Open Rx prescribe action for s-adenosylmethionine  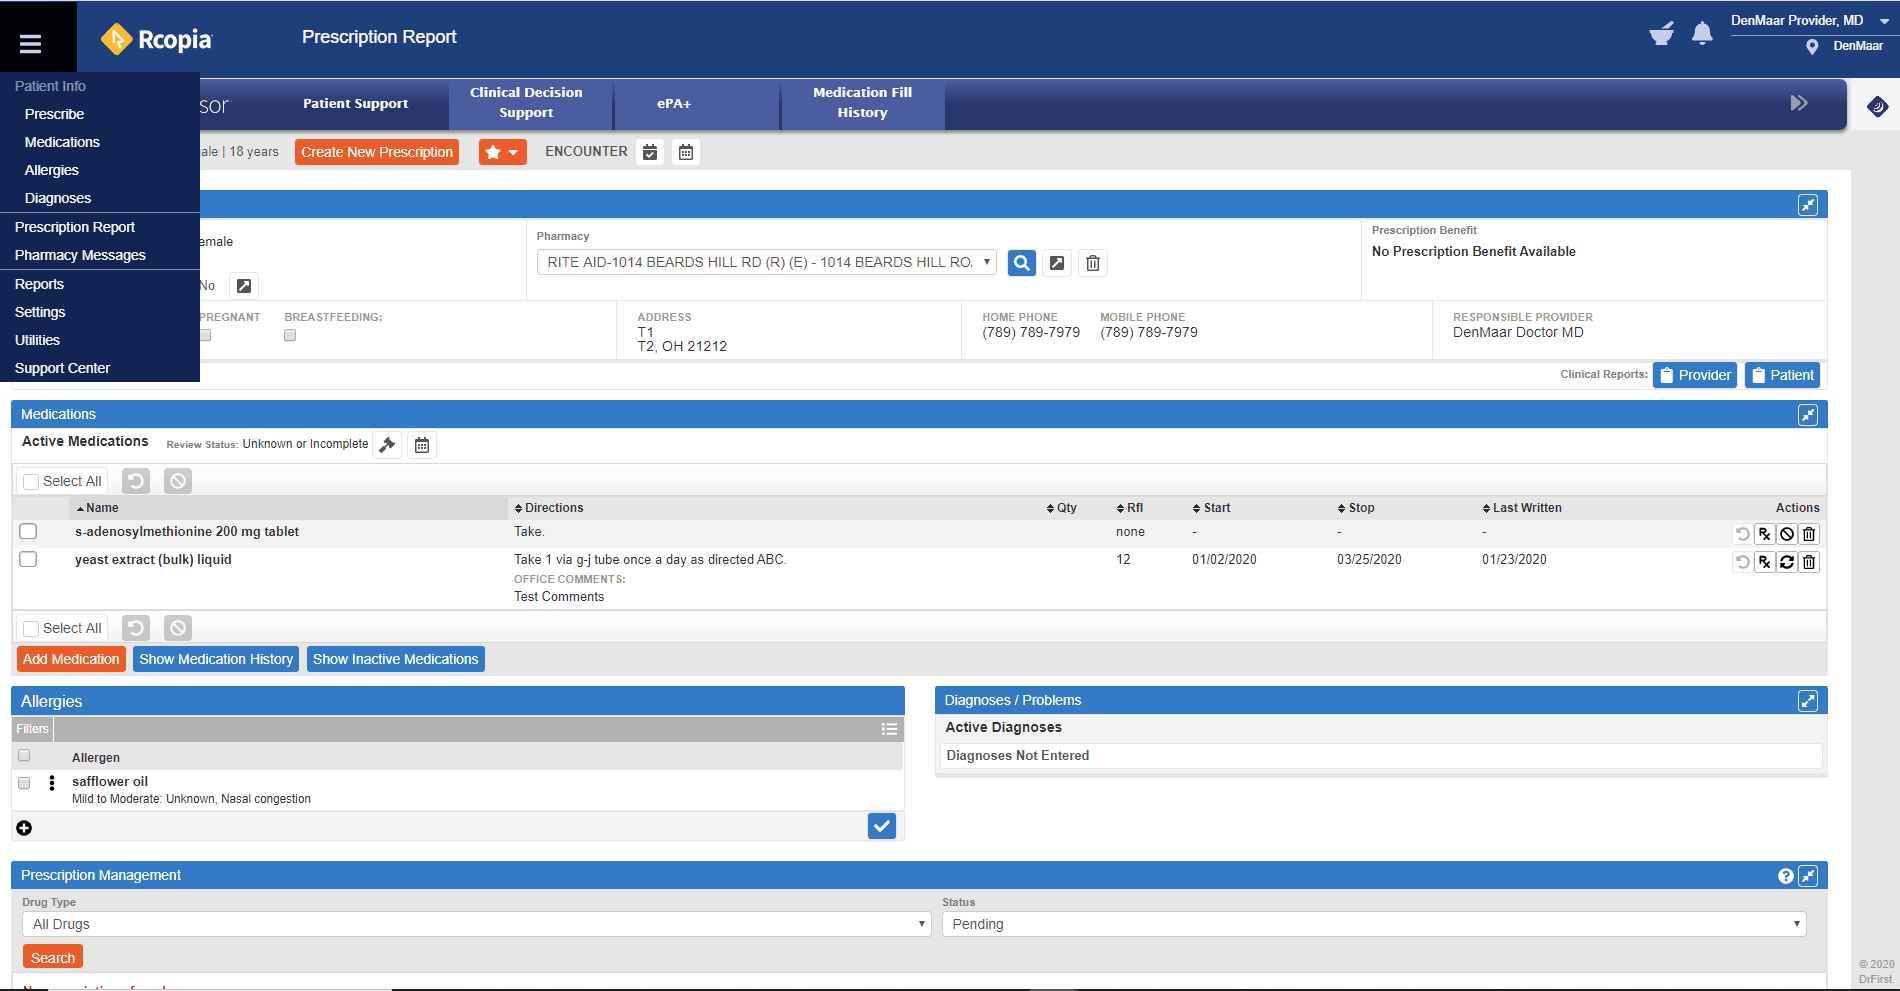click(x=1765, y=533)
